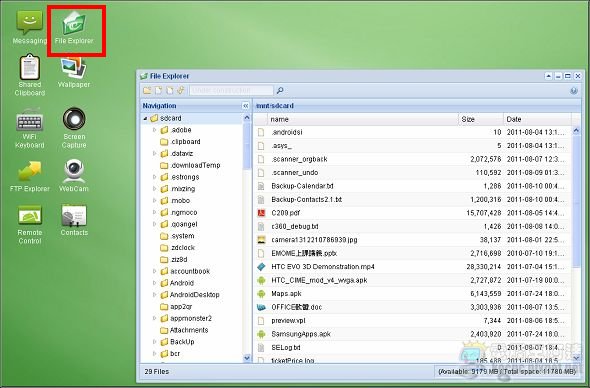The width and height of the screenshot is (590, 388).
Task: Open the FTP Explorer icon
Action: pos(29,176)
